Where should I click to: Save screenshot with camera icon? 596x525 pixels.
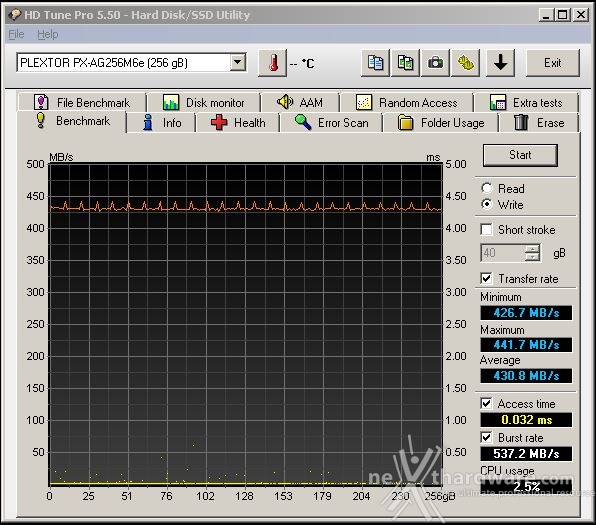pyautogui.click(x=435, y=63)
